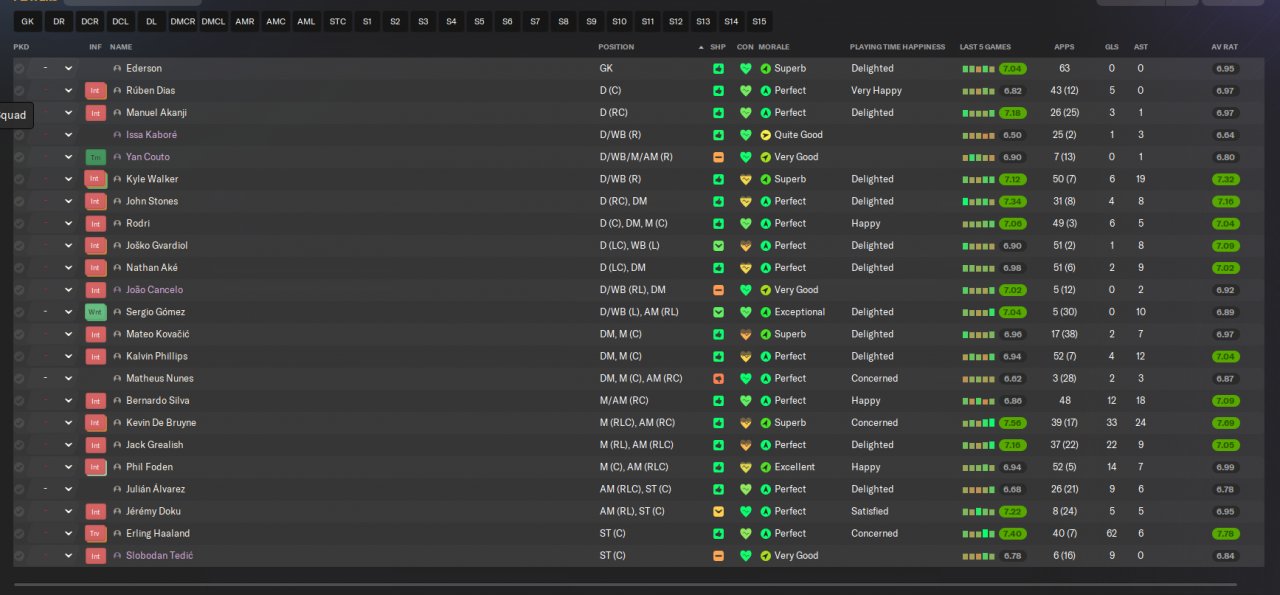Toggle the picked checkbox for Erling Haaland
Viewport: 1280px width, 595px height.
tap(19, 533)
